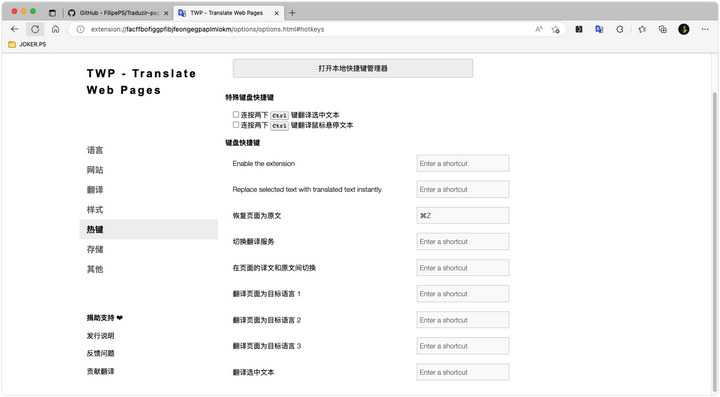Click the ⌘Z shortcut field for 恢复页面为原文
Image resolution: width=720 pixels, height=397 pixels.
463,215
